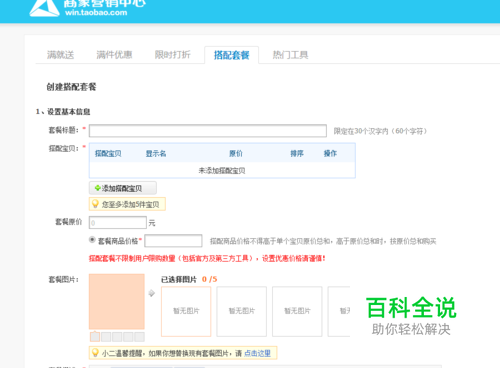Viewport: 500px width, 368px height.
Task: Click the large orange package image preview
Action: pos(117,302)
